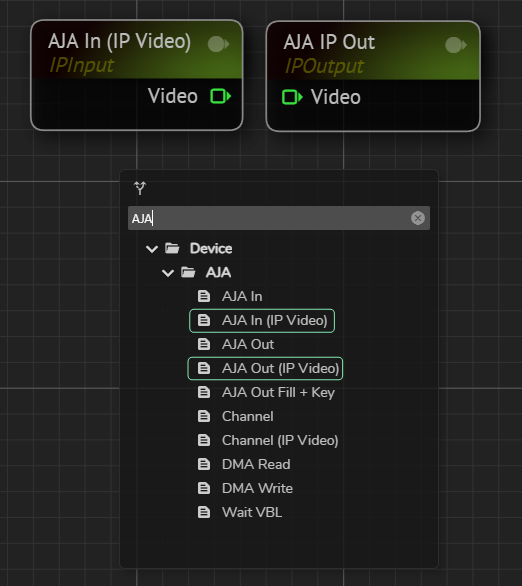Add AJA Out Fill + Key node

click(x=278, y=392)
